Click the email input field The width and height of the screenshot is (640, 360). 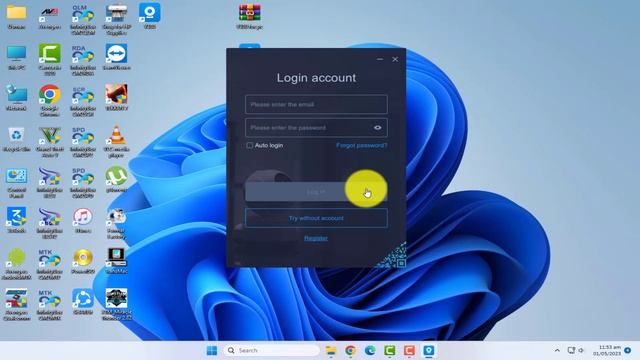pos(316,104)
